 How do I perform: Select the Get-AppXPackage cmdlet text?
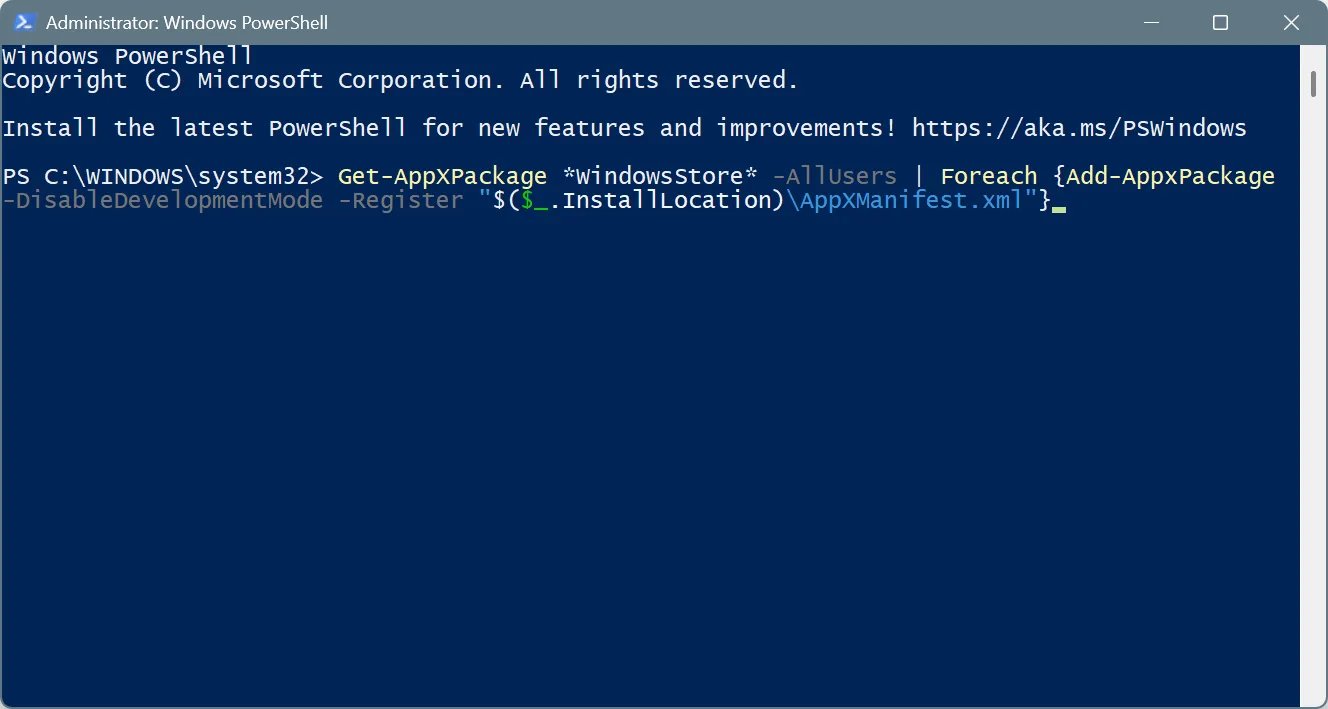441,175
